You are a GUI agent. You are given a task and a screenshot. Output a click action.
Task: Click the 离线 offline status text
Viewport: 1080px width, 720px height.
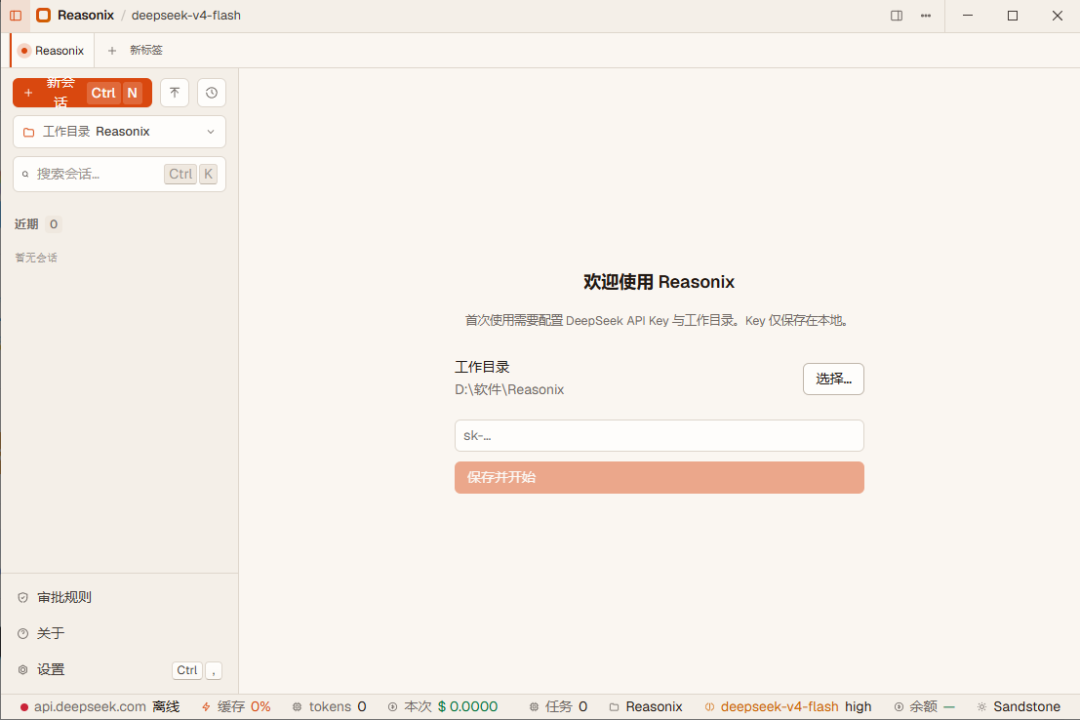[x=166, y=707]
